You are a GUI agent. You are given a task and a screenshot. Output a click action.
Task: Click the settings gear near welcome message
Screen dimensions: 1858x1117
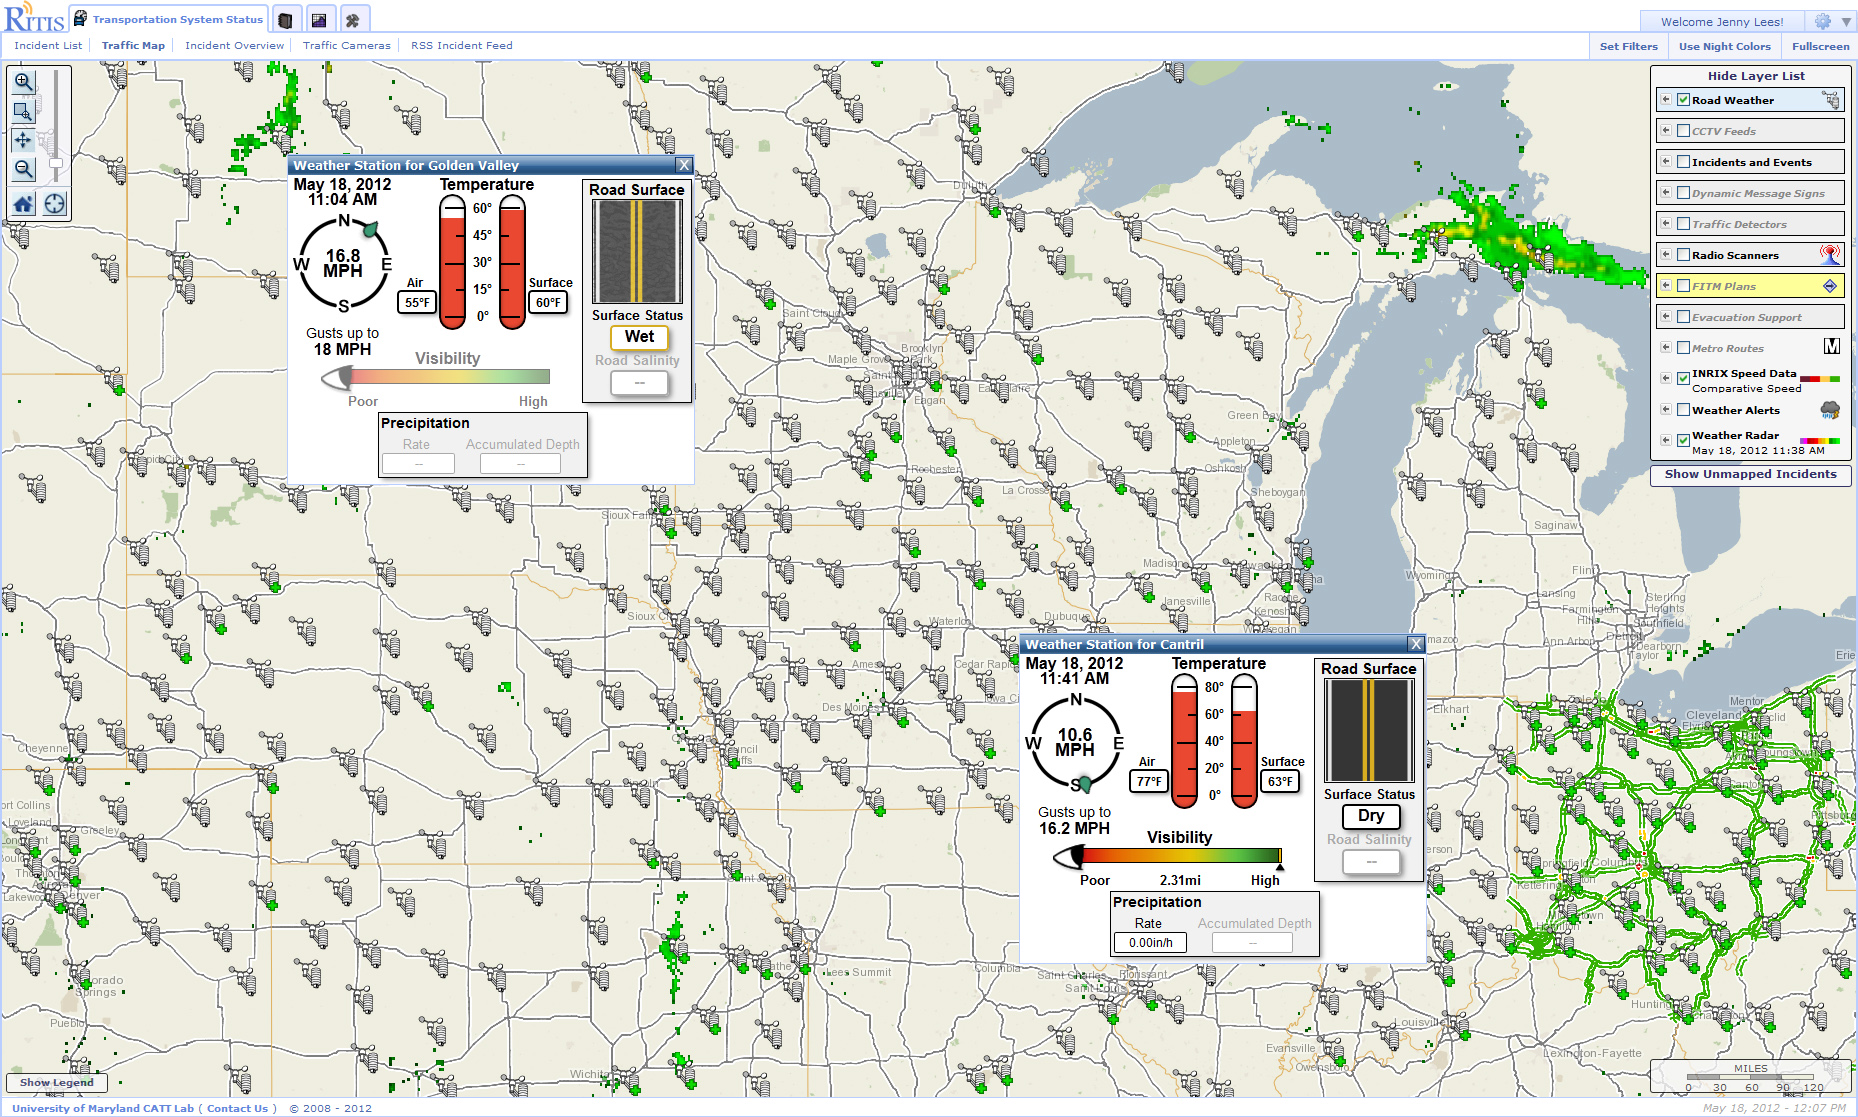[x=1822, y=21]
